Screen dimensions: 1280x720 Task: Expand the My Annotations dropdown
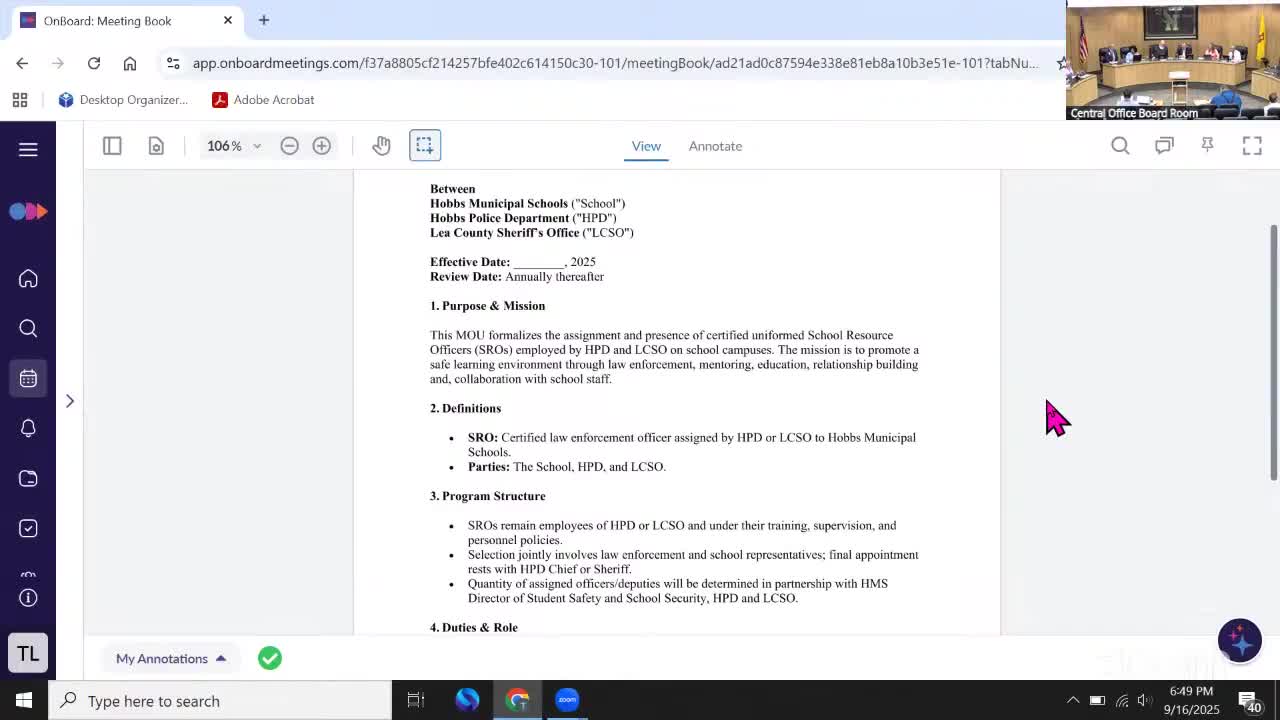(x=171, y=658)
